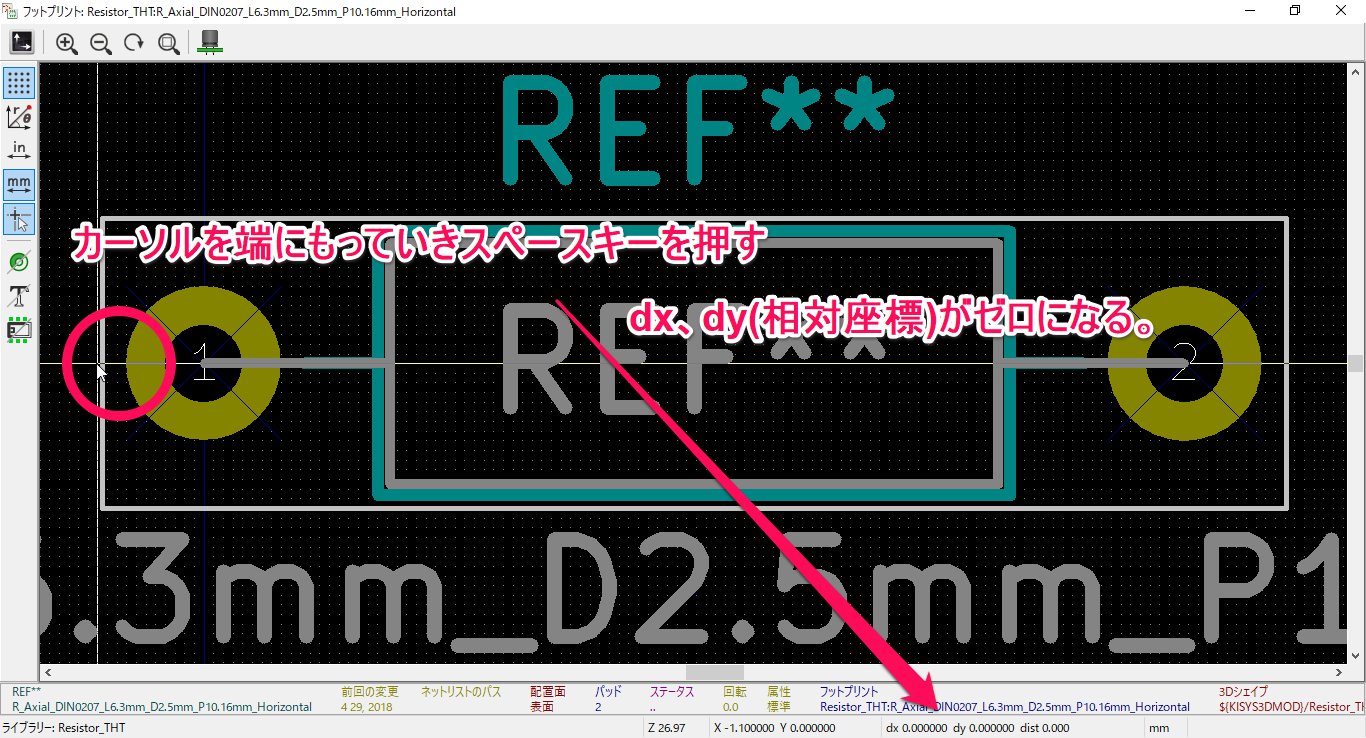Hide the dotted grid

tap(18, 83)
